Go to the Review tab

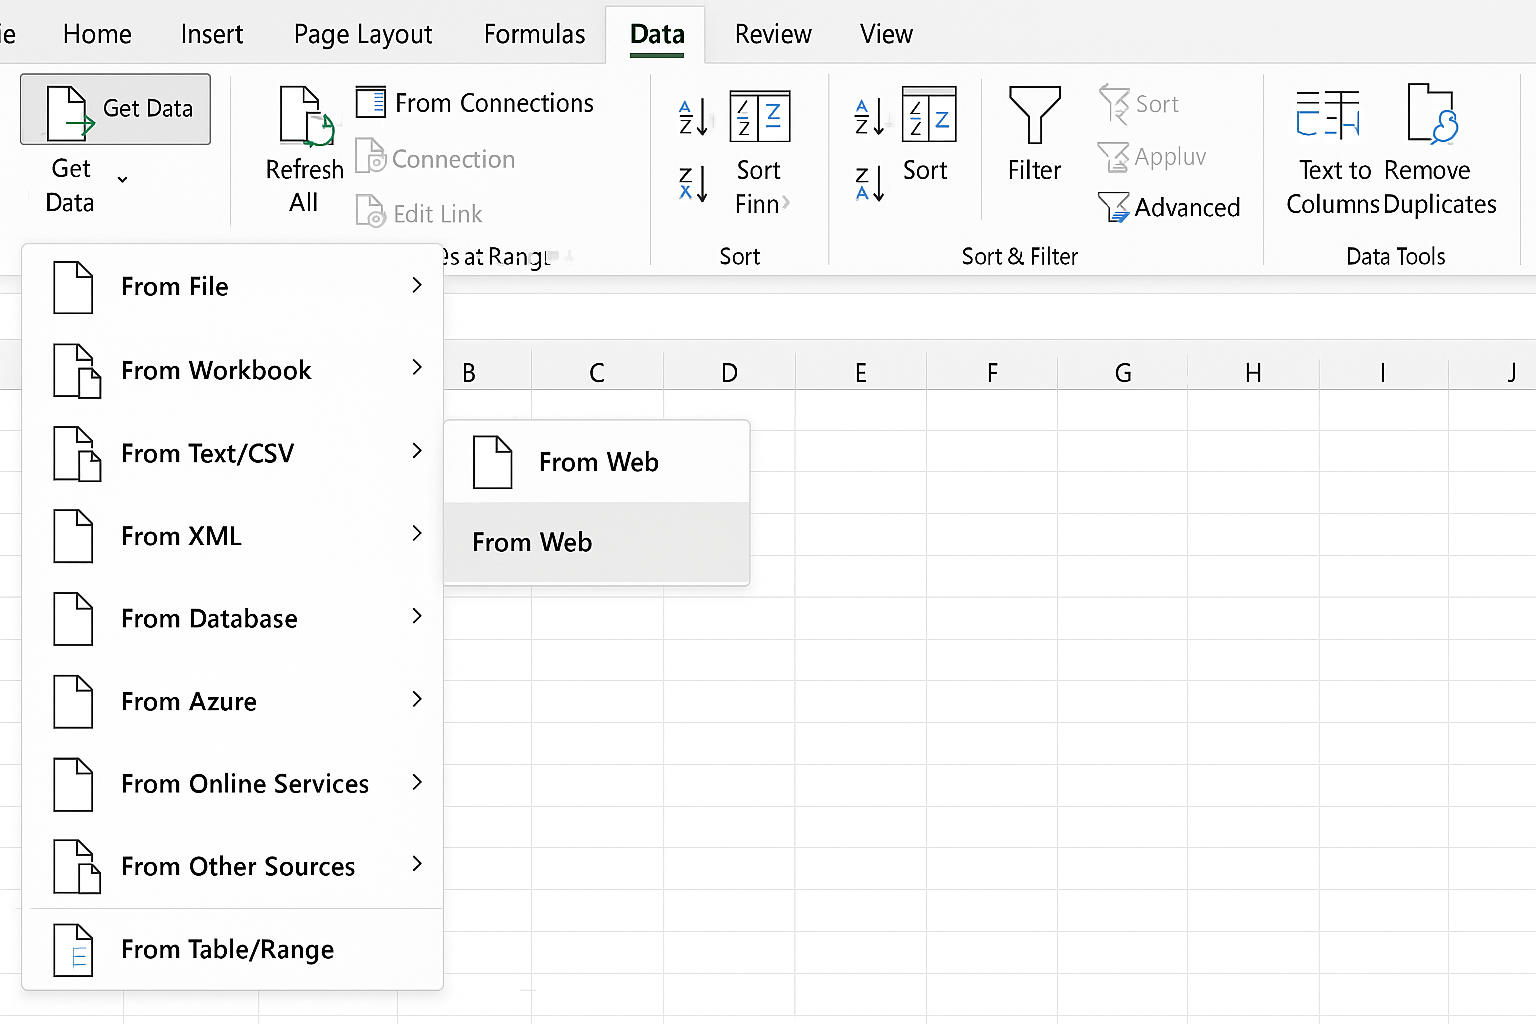(773, 34)
